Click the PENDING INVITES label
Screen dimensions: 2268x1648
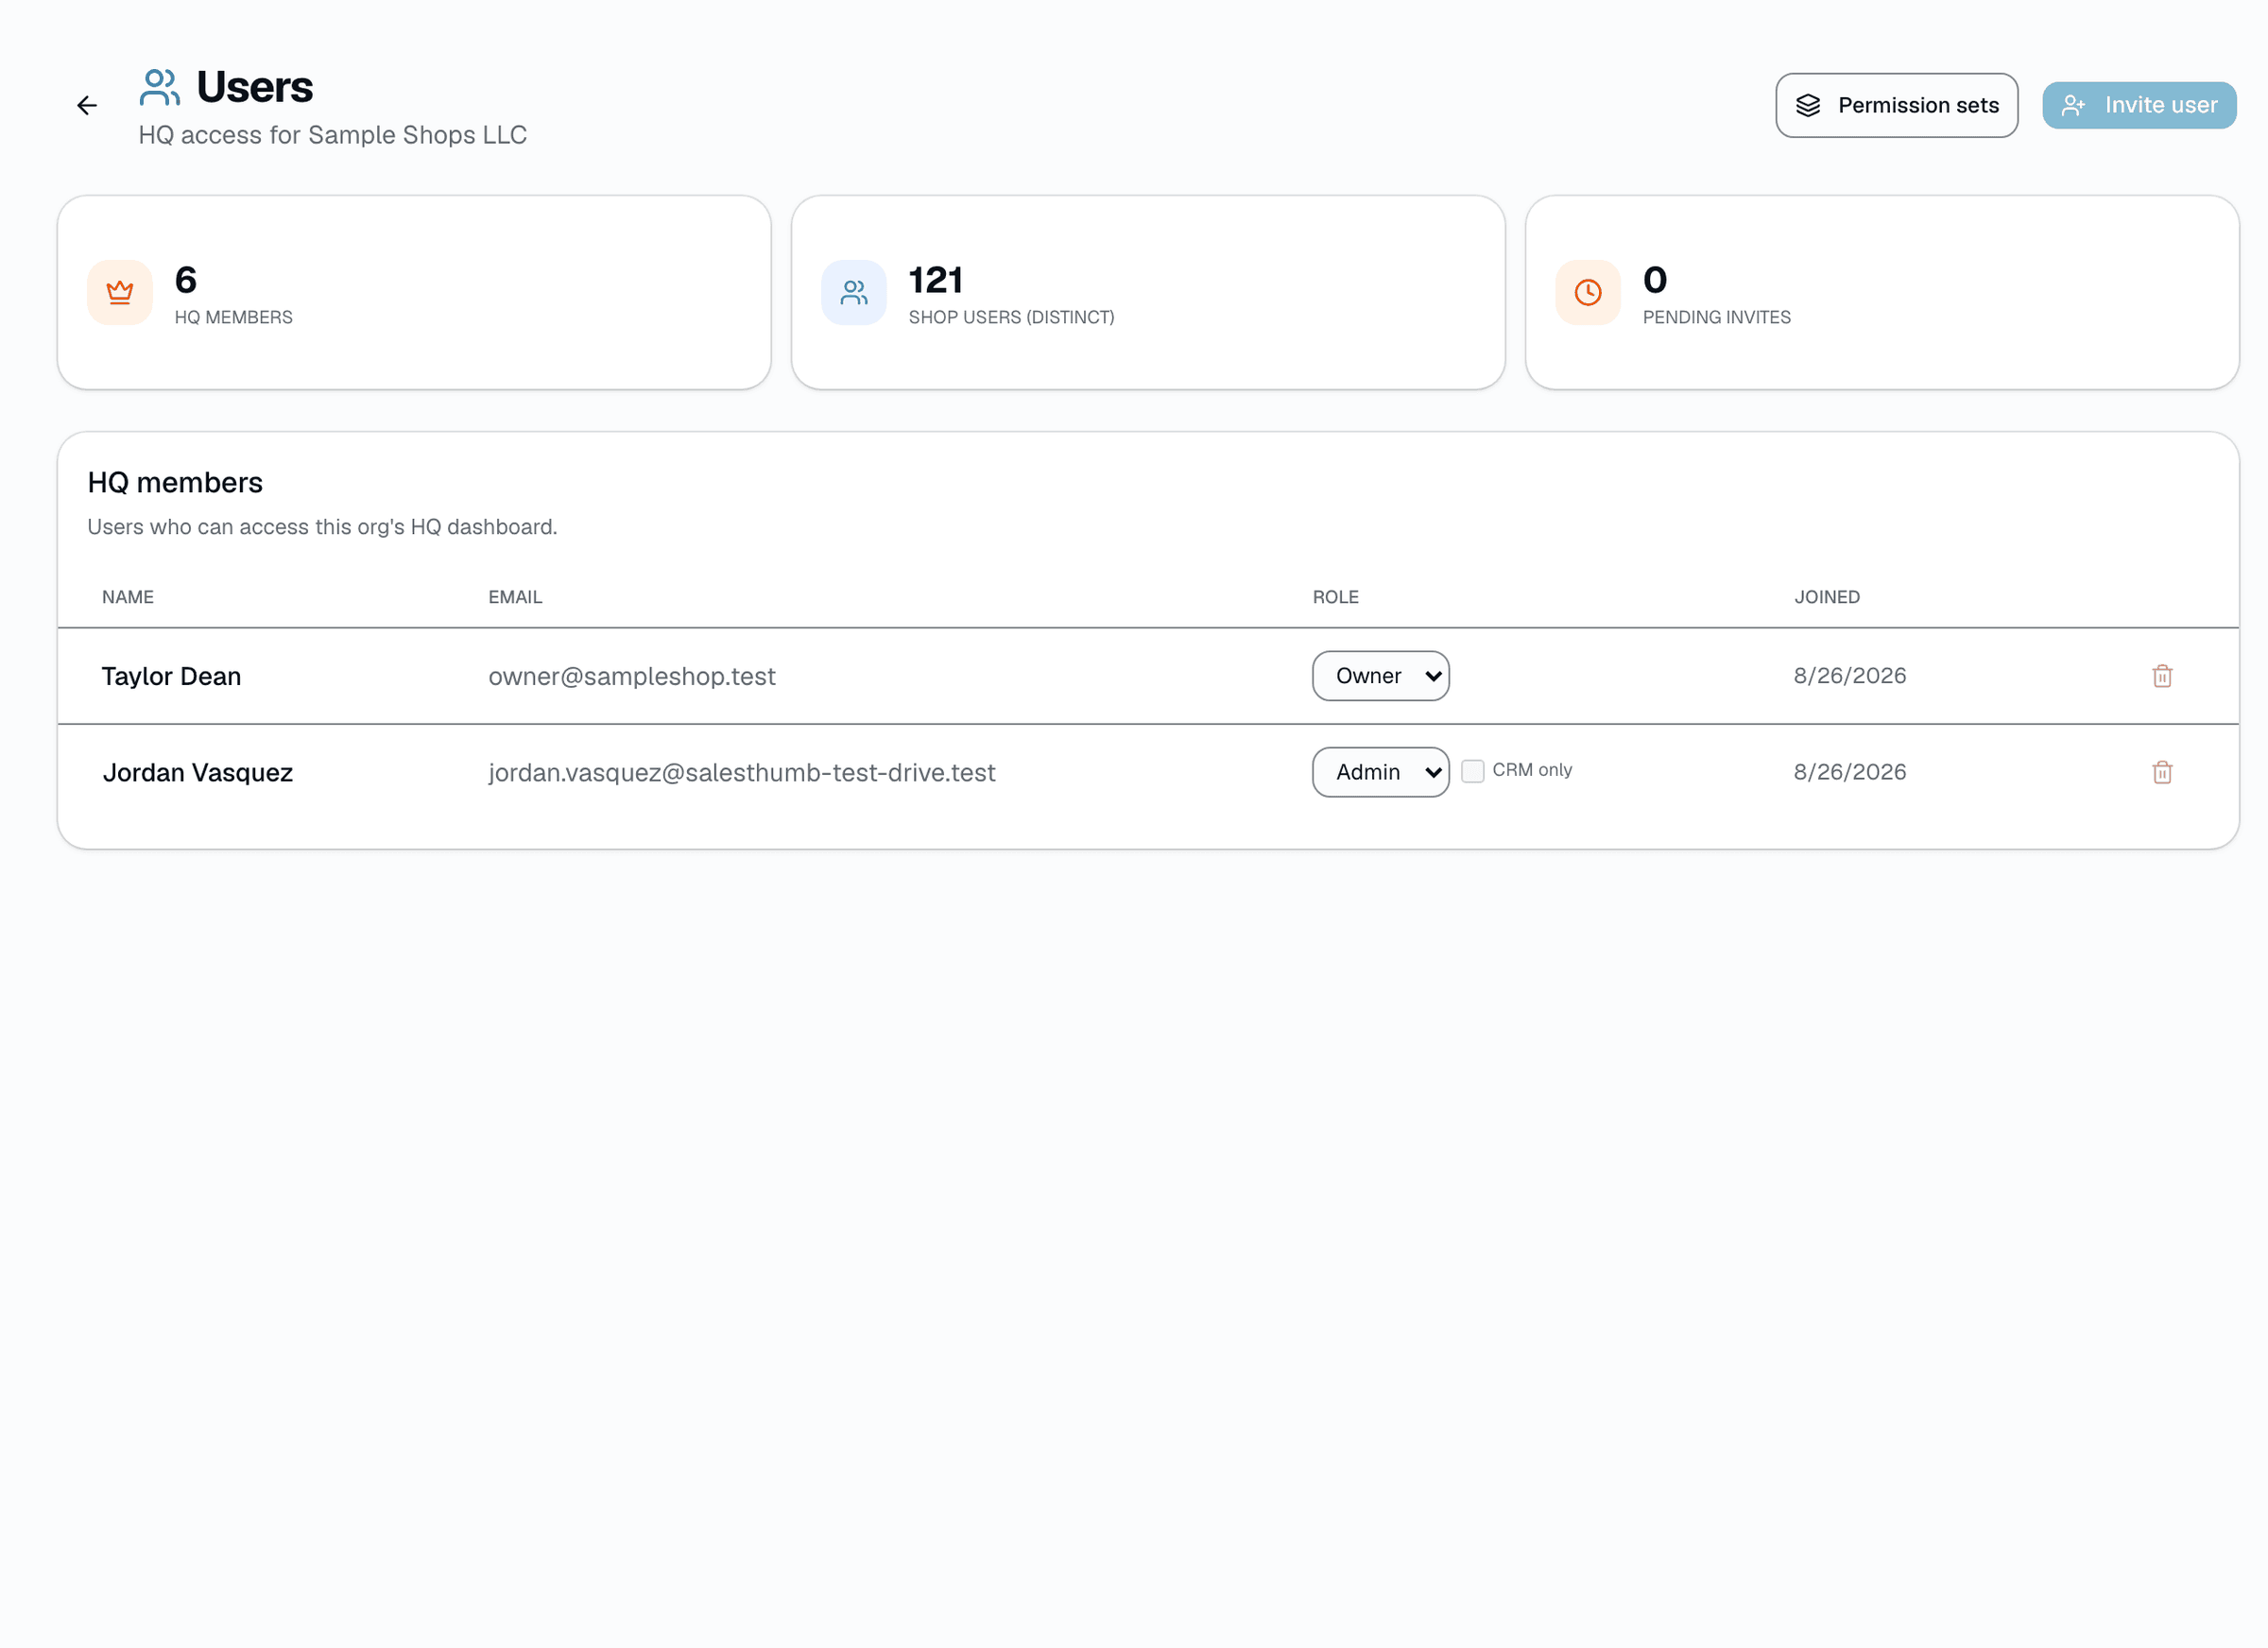[1717, 317]
